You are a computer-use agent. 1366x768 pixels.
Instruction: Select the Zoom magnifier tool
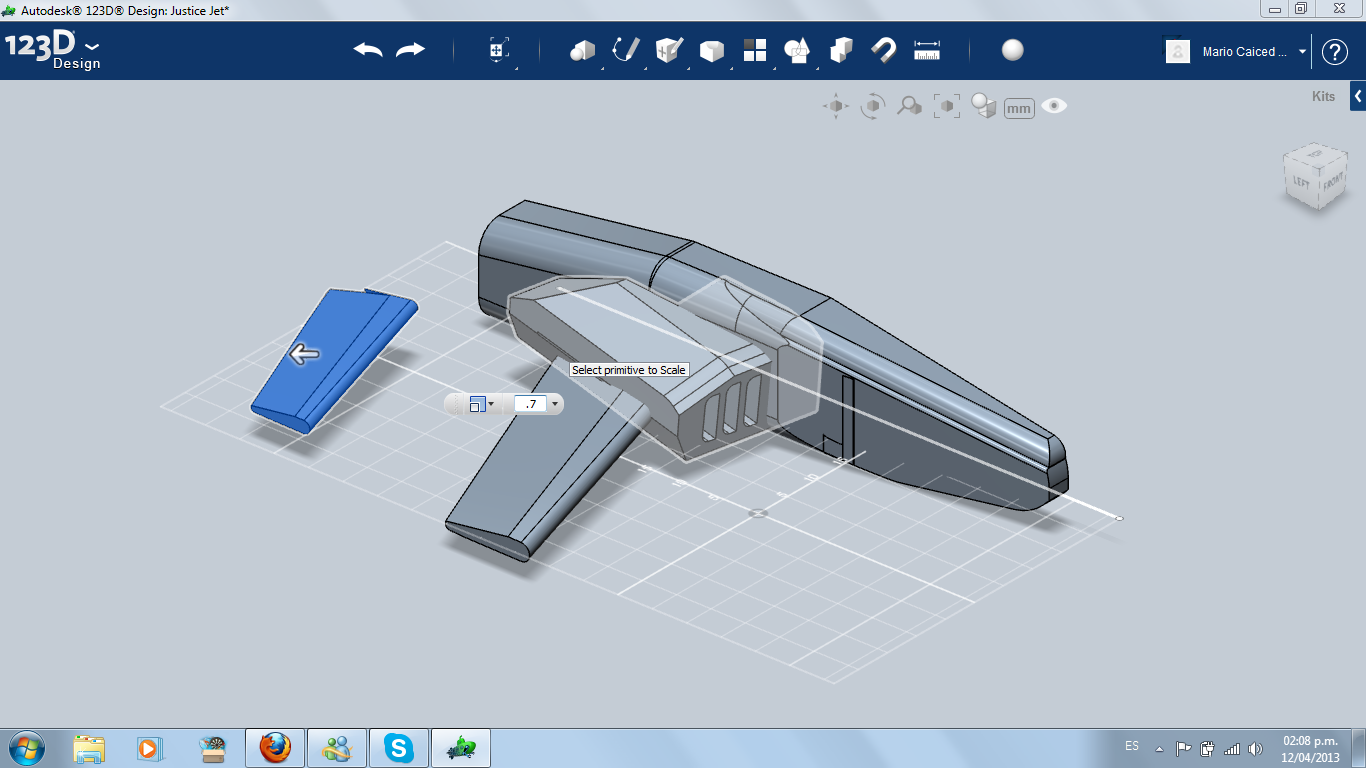909,106
